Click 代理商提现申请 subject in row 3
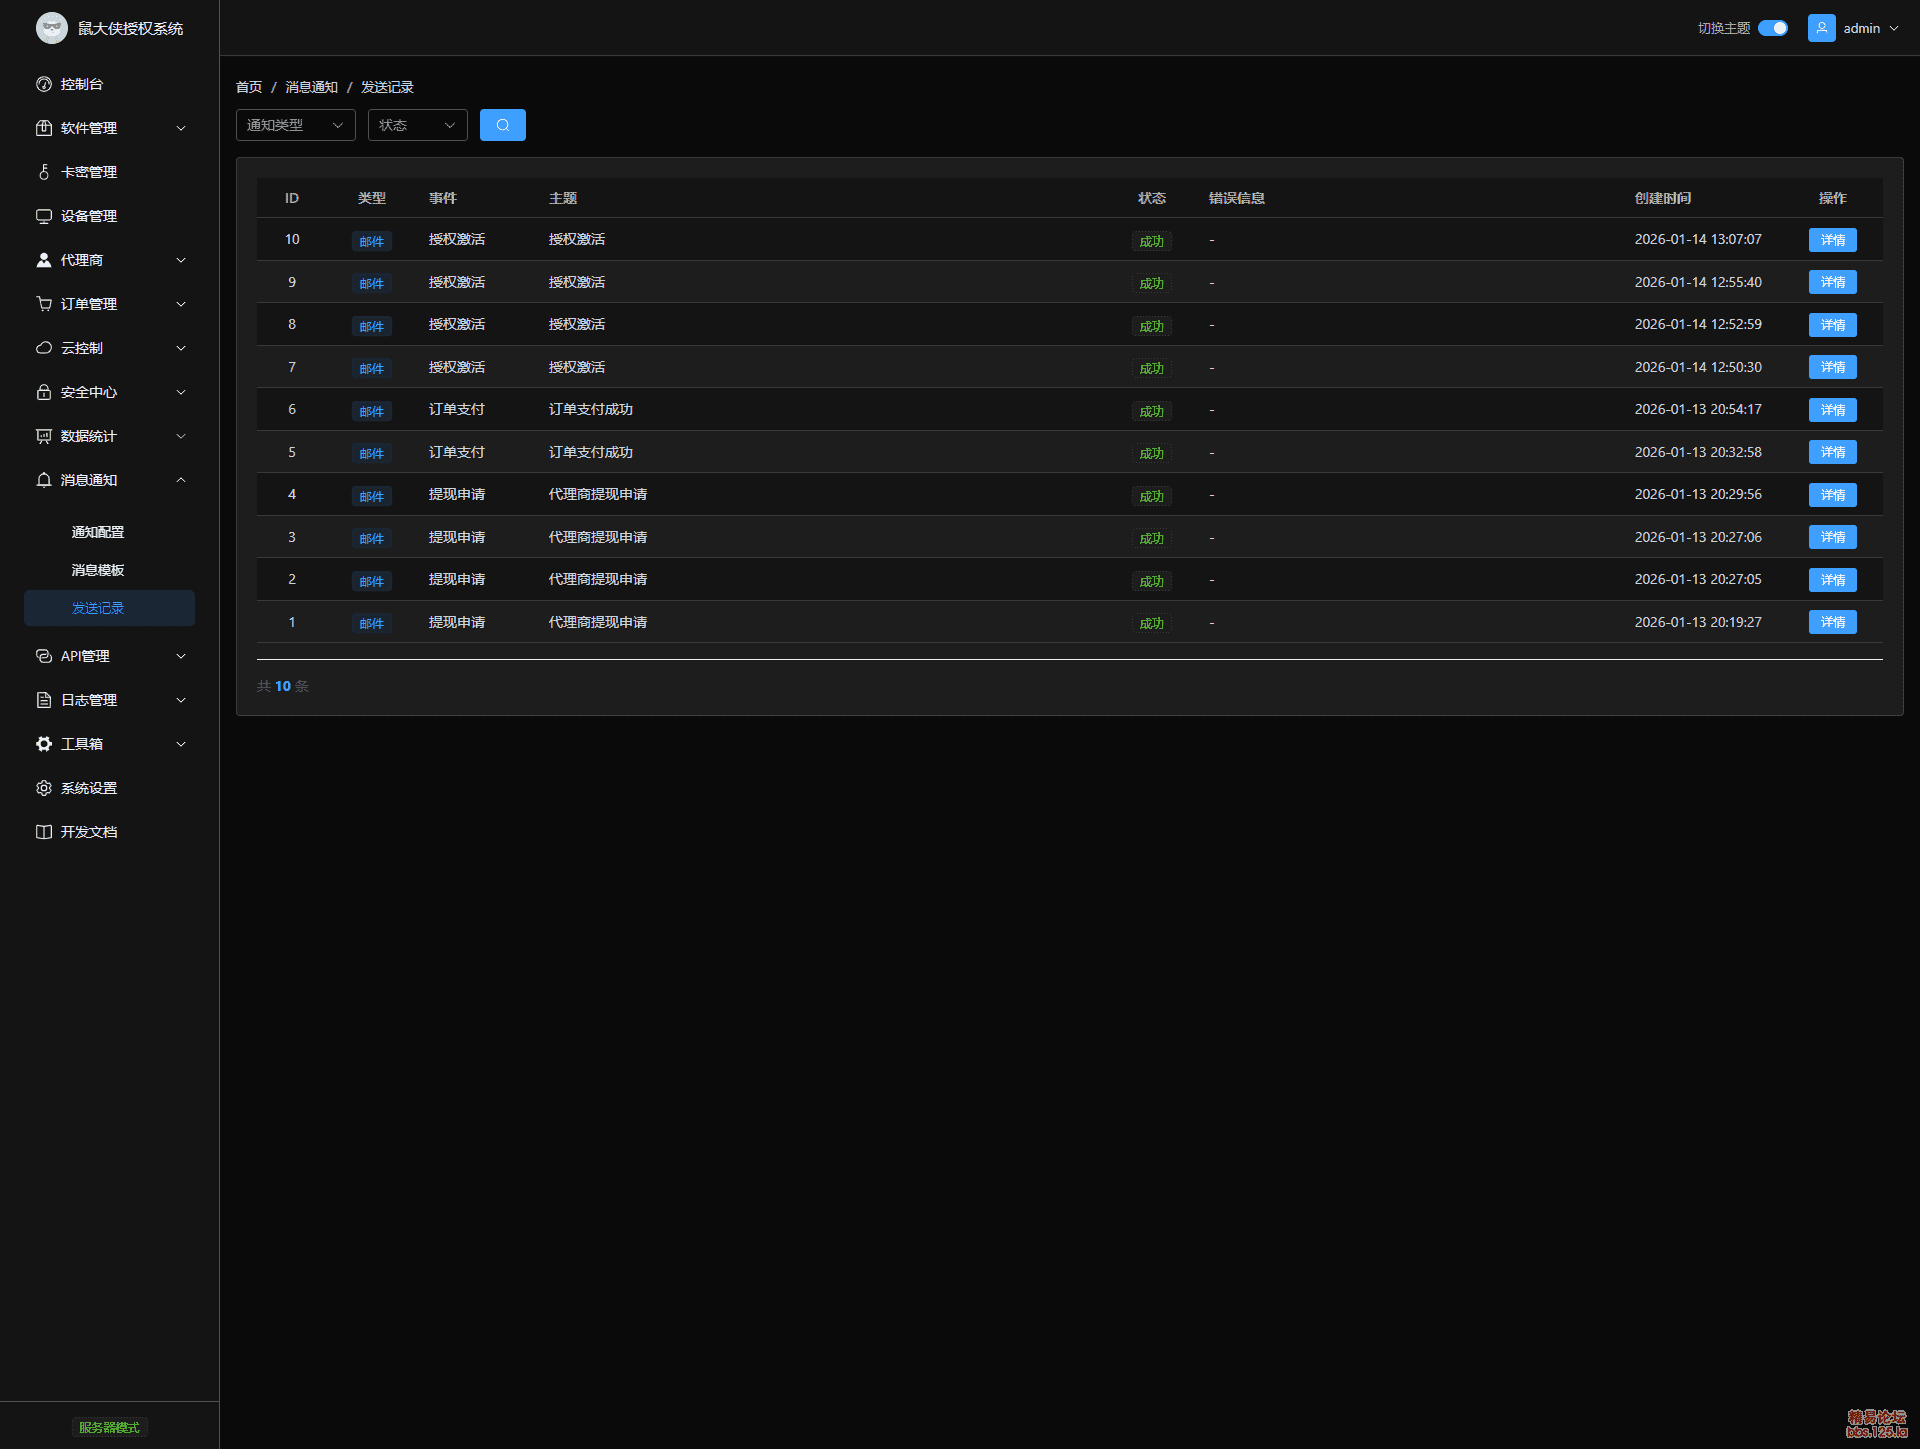This screenshot has width=1920, height=1449. (x=598, y=537)
